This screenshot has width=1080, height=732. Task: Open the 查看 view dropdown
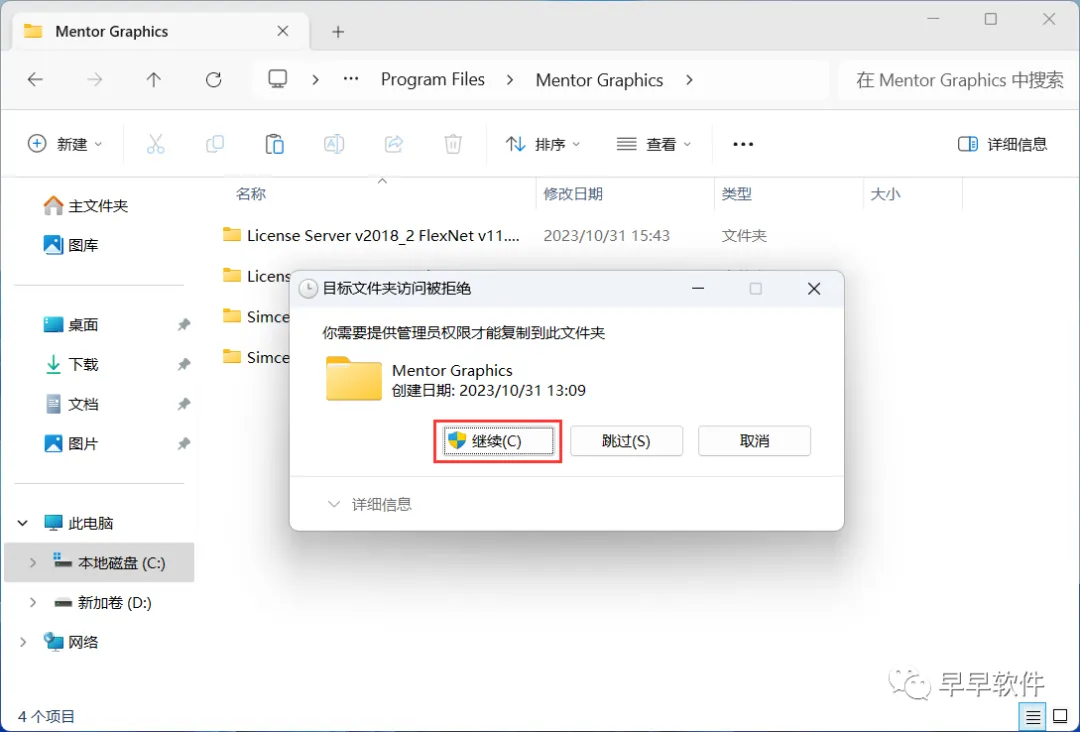click(x=654, y=144)
